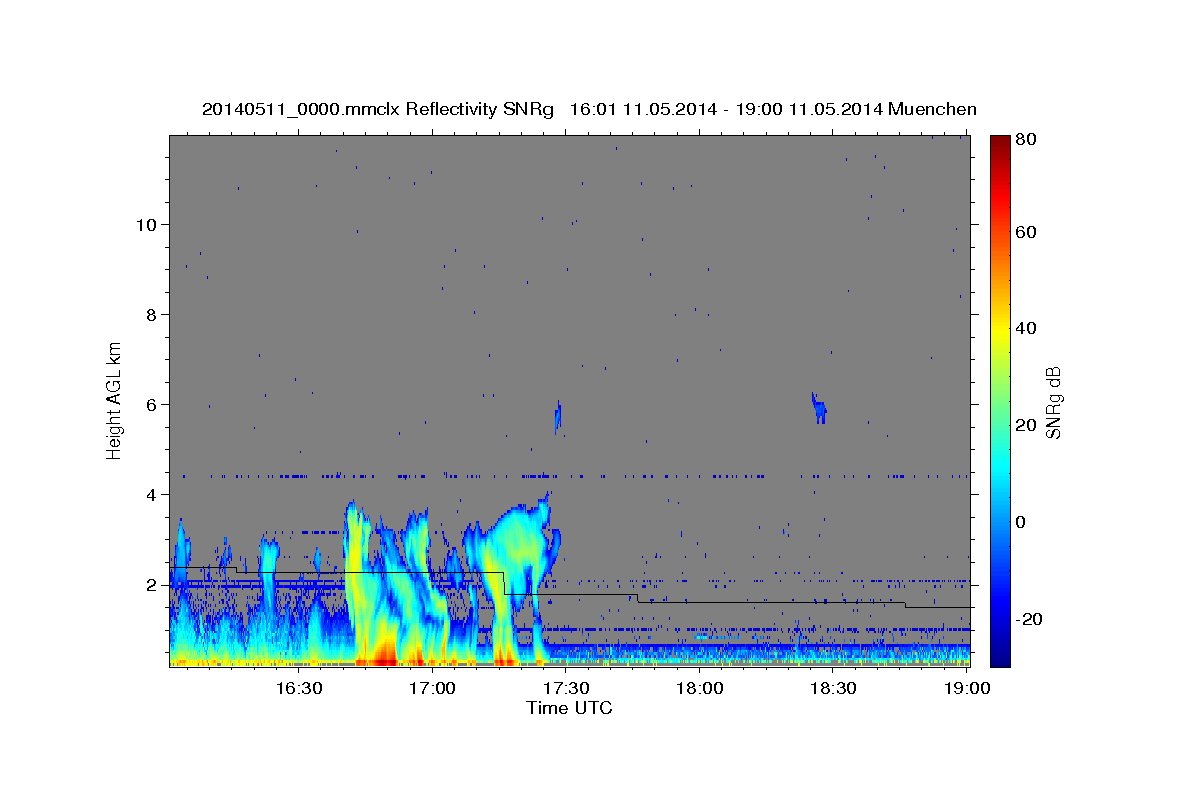Screen dimensions: 1200x800
Task: Select the 17:00 time tick label
Action: [432, 688]
